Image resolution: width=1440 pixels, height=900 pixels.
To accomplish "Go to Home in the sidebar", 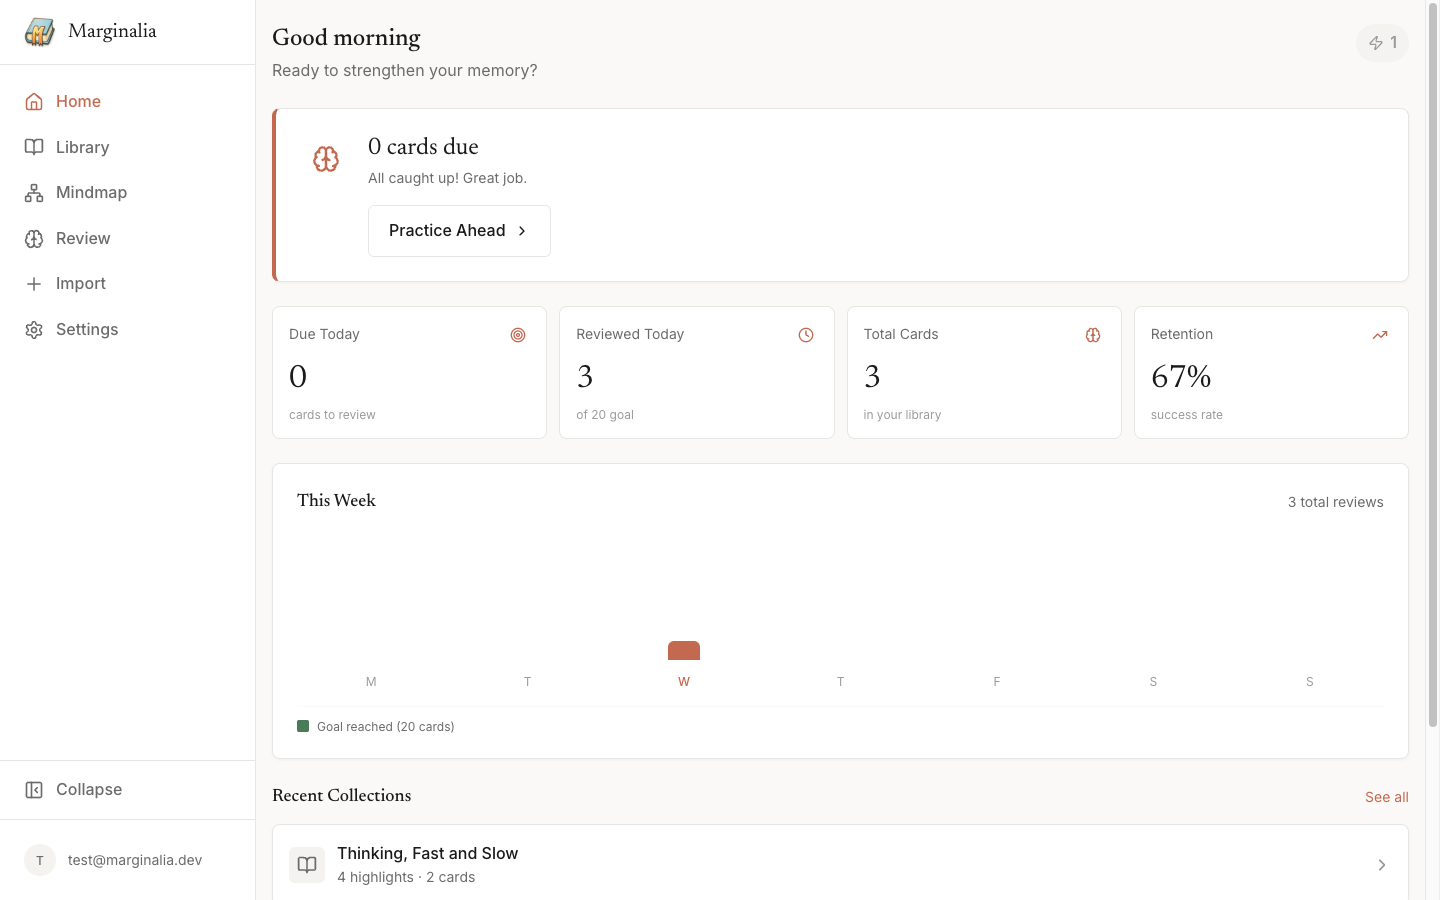I will pos(80,101).
